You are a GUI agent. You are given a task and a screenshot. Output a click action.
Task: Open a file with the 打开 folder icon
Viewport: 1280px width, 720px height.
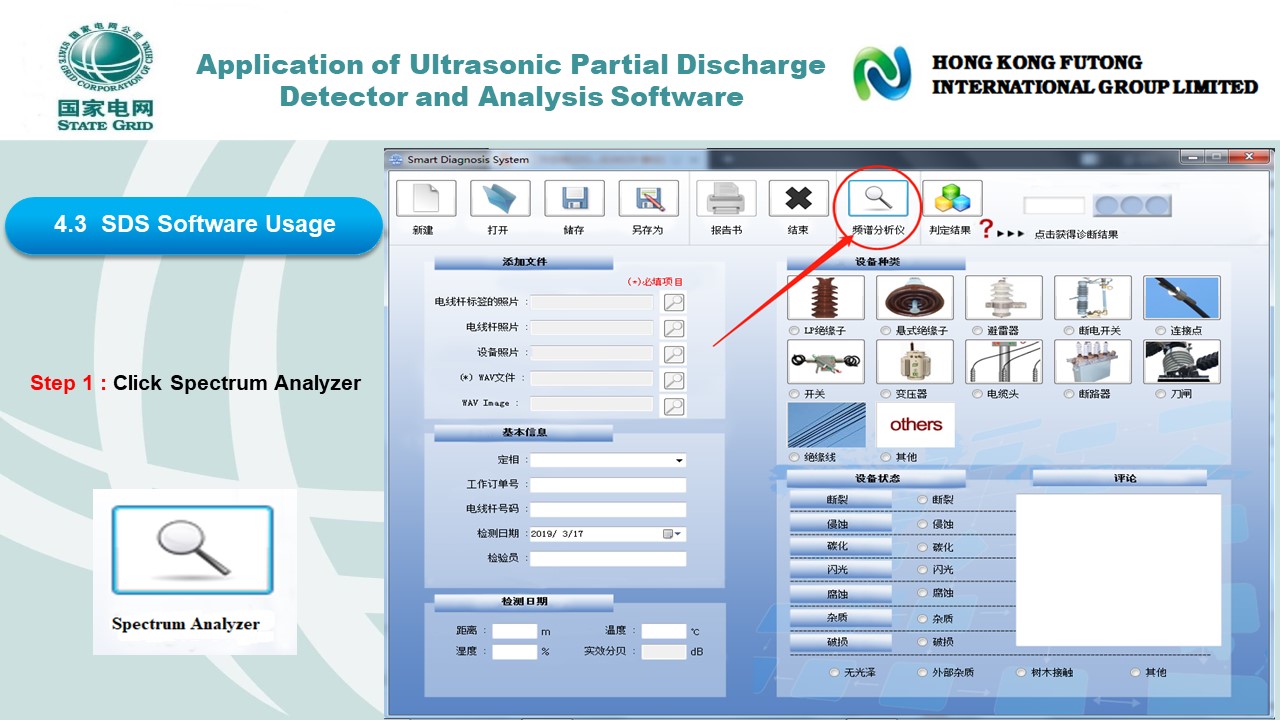pos(500,198)
